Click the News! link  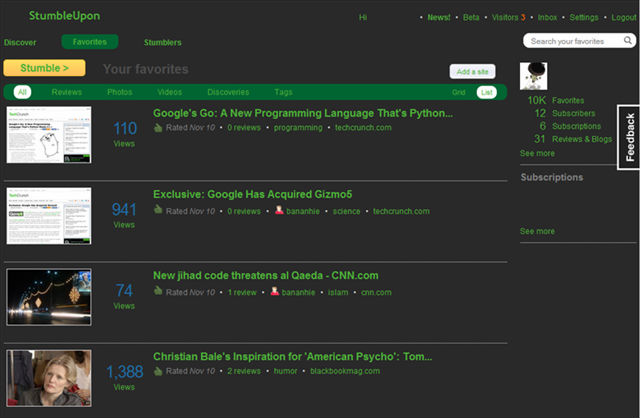pos(439,18)
